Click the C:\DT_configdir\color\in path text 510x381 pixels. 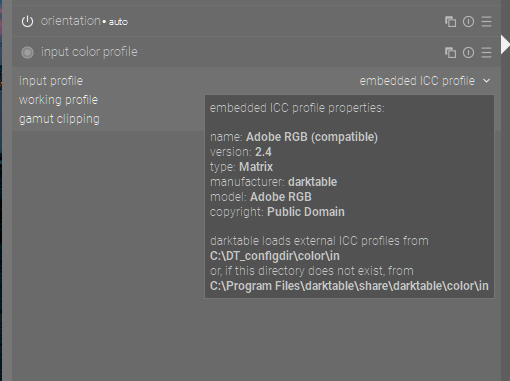tap(275, 256)
